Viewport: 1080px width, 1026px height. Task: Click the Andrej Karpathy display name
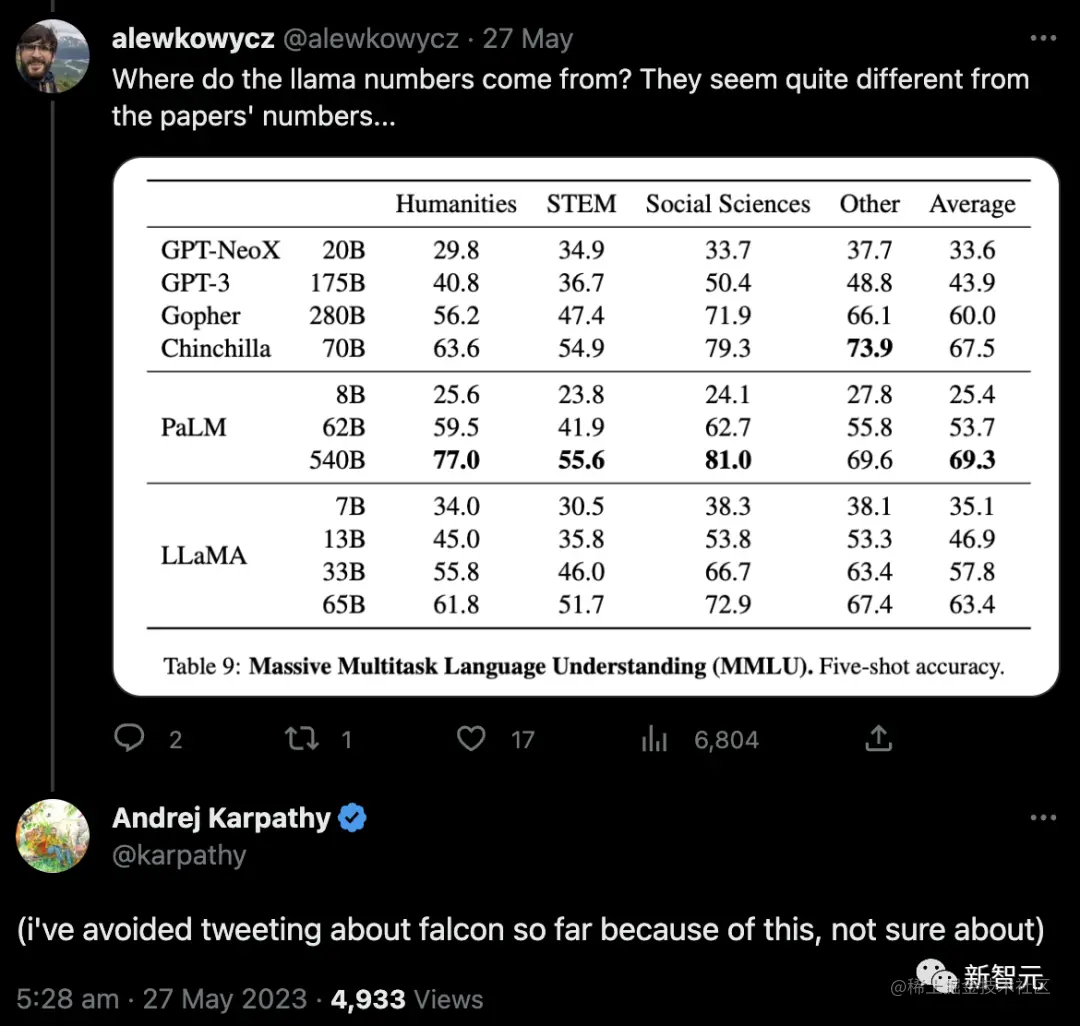point(221,818)
